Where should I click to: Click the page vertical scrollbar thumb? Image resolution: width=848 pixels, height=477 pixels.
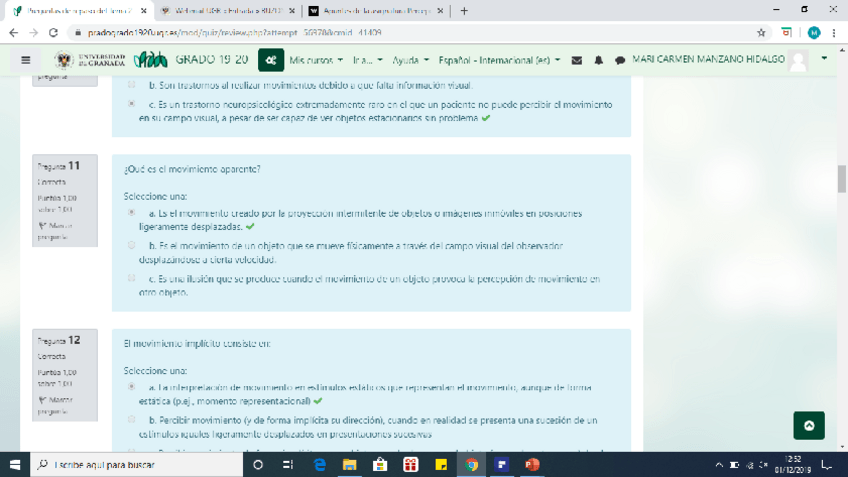pyautogui.click(x=842, y=178)
